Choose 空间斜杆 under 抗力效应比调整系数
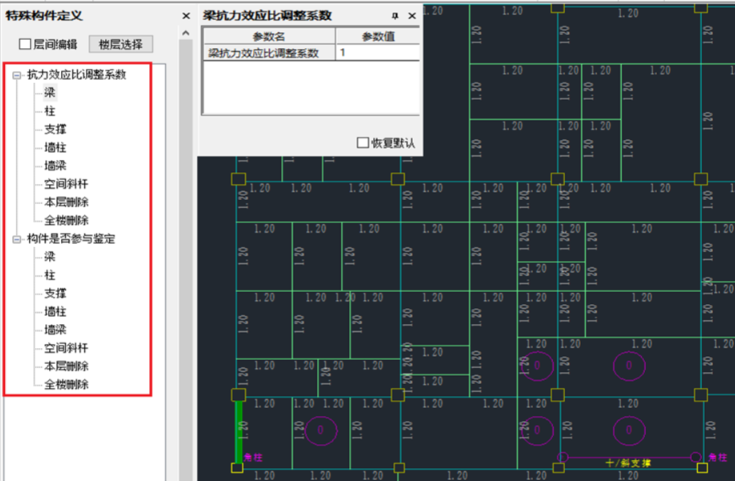Image resolution: width=735 pixels, height=481 pixels. pos(66,184)
